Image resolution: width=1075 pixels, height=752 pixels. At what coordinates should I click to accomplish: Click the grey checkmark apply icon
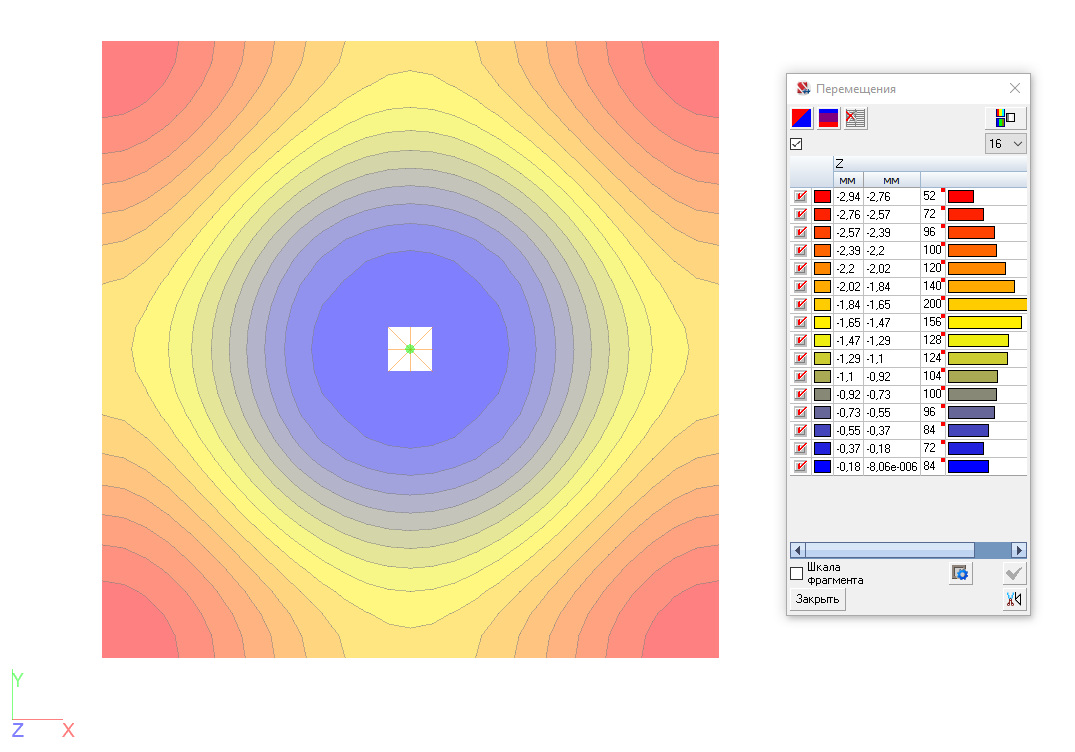1014,573
